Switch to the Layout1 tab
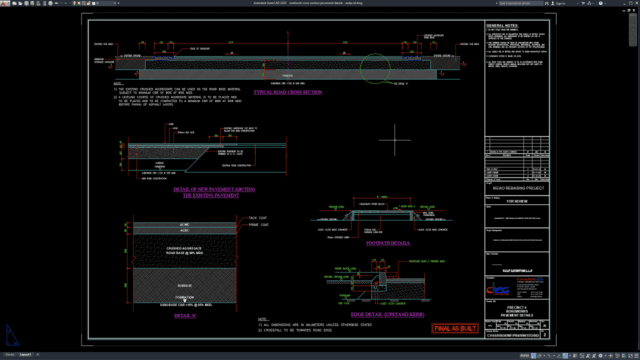Screen dimensions: 640x360 click(25, 355)
